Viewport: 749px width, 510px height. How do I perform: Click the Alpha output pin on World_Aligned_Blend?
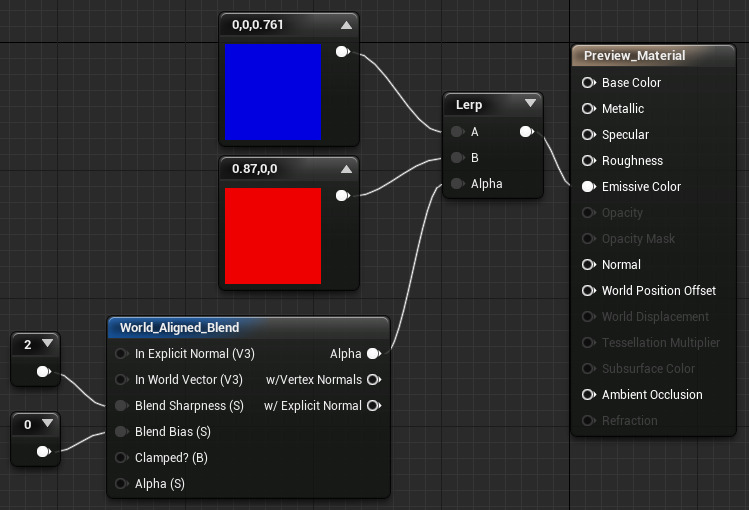(x=373, y=354)
